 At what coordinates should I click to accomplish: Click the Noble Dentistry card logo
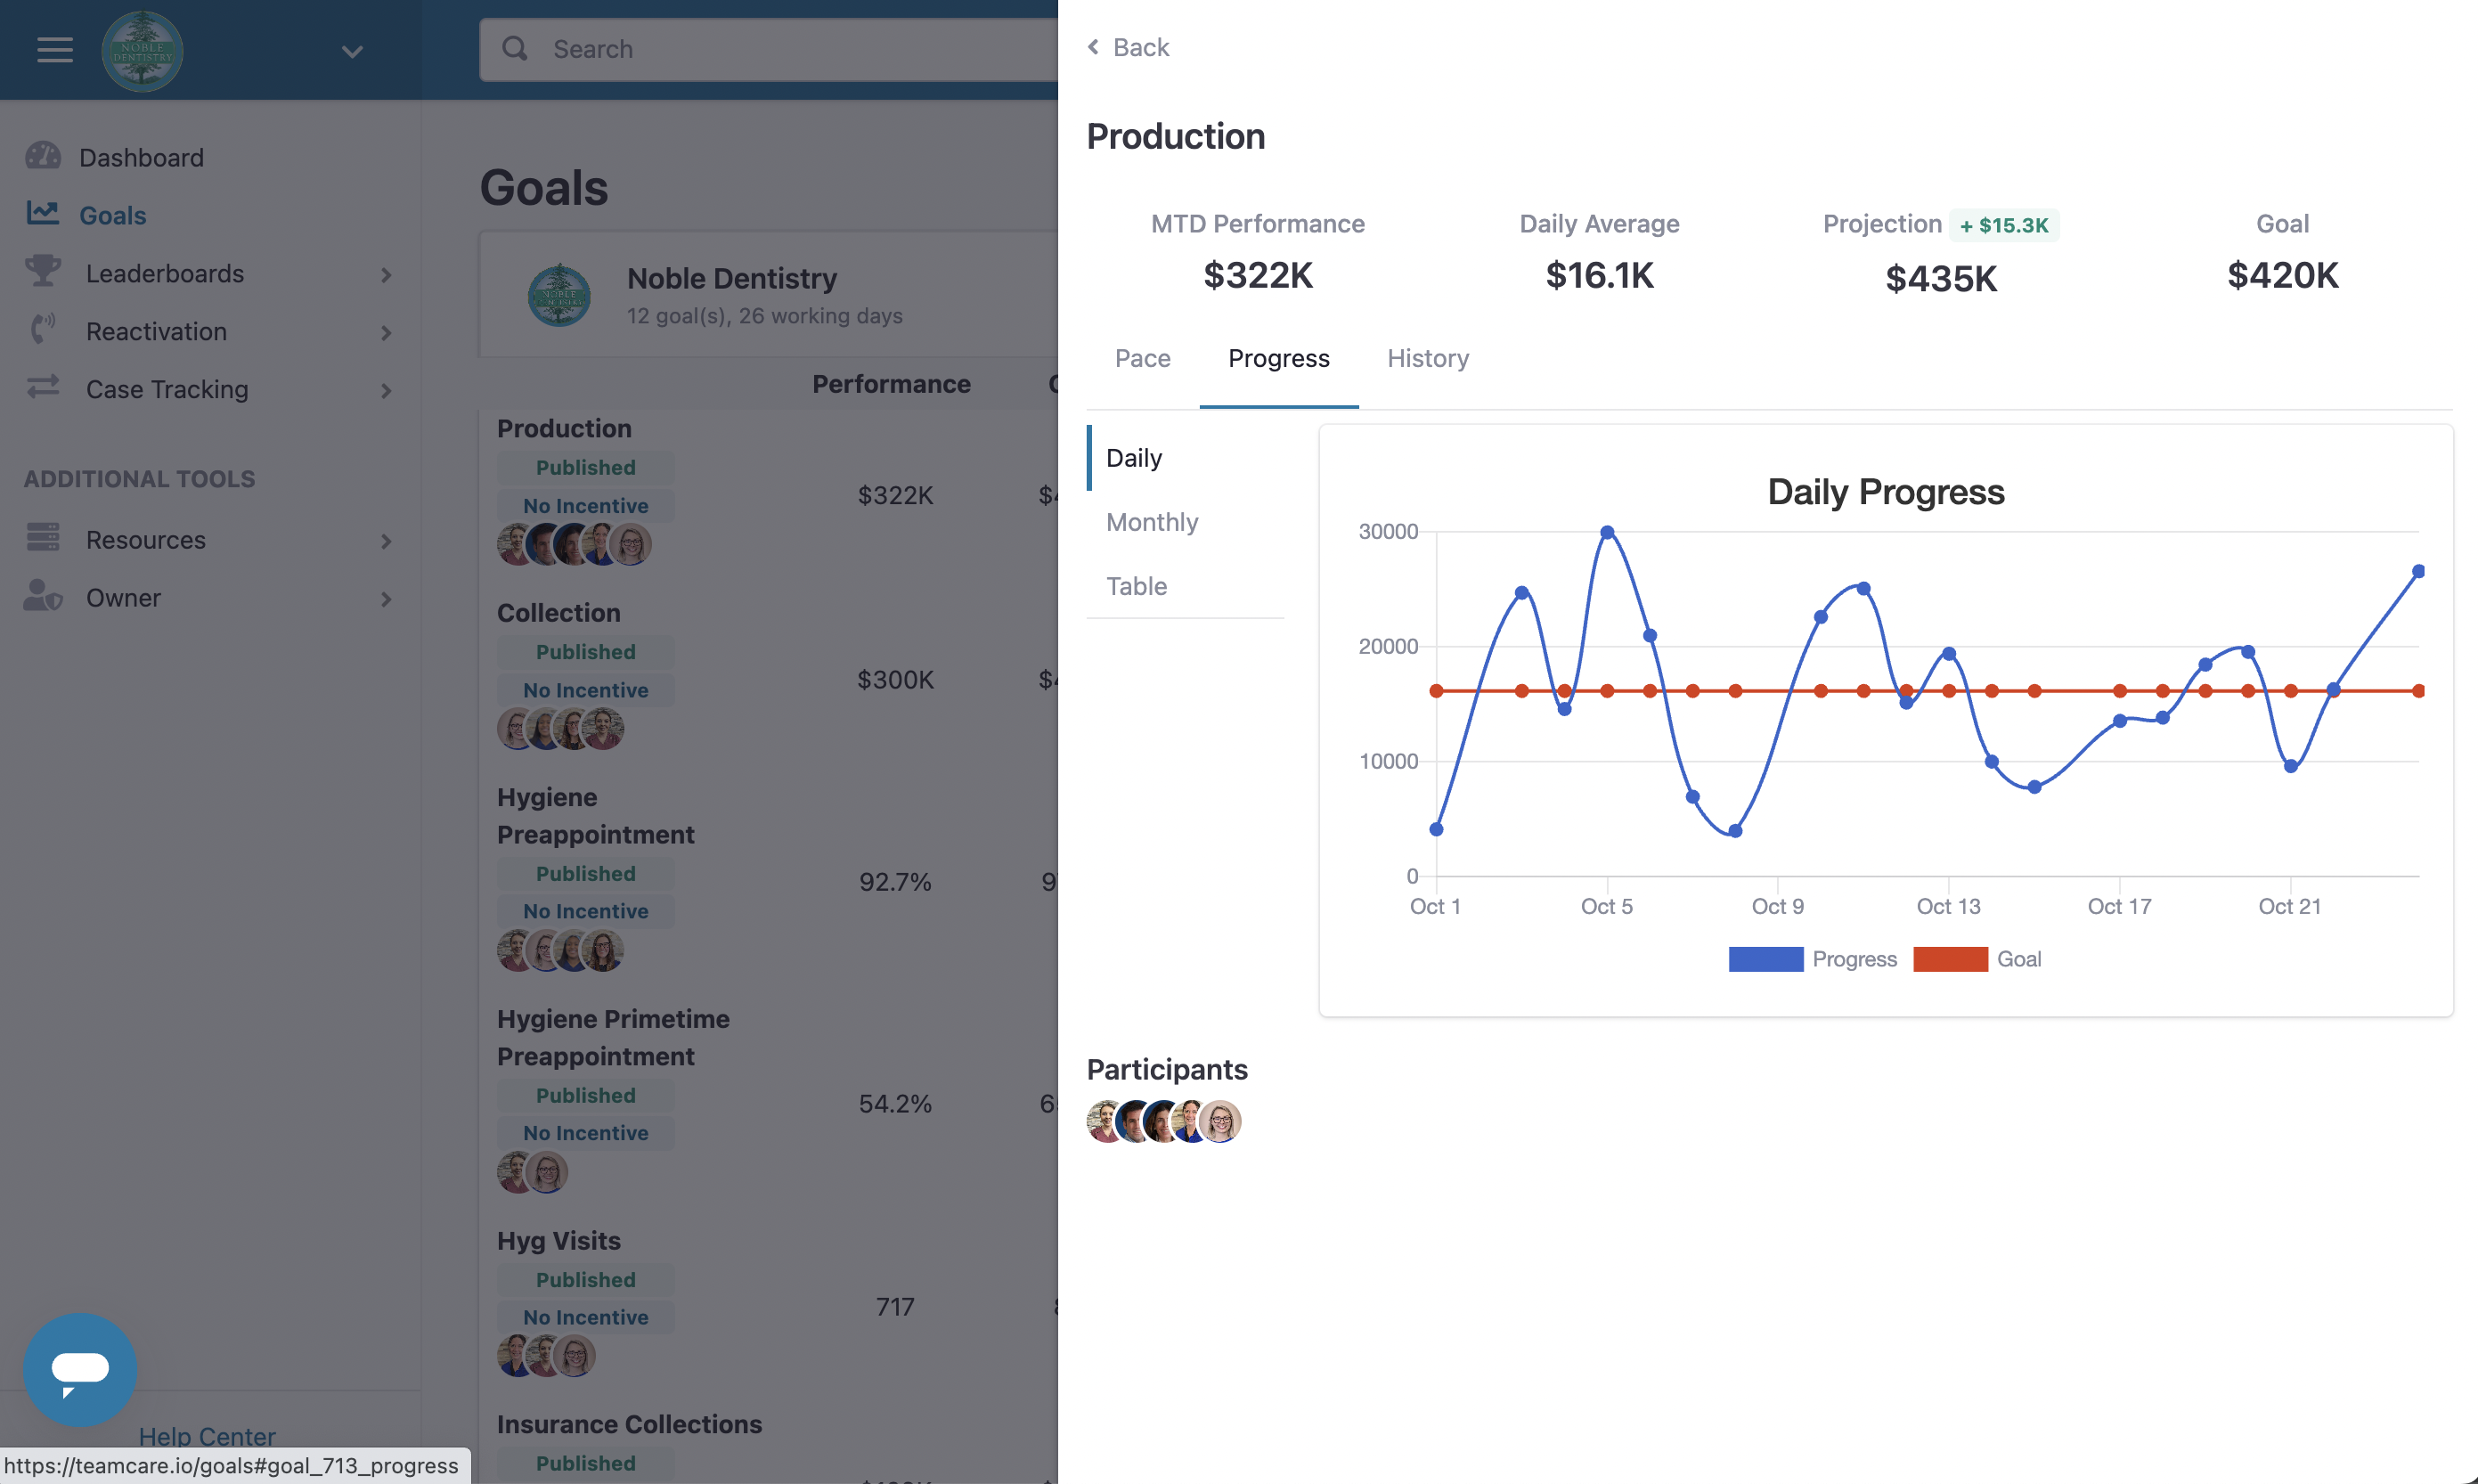[x=559, y=295]
